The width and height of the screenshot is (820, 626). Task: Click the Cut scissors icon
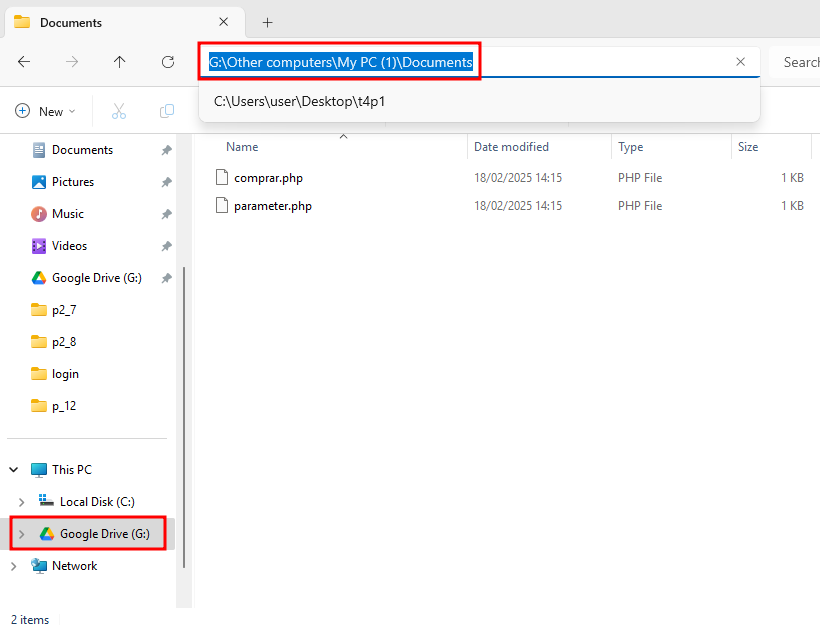(119, 111)
